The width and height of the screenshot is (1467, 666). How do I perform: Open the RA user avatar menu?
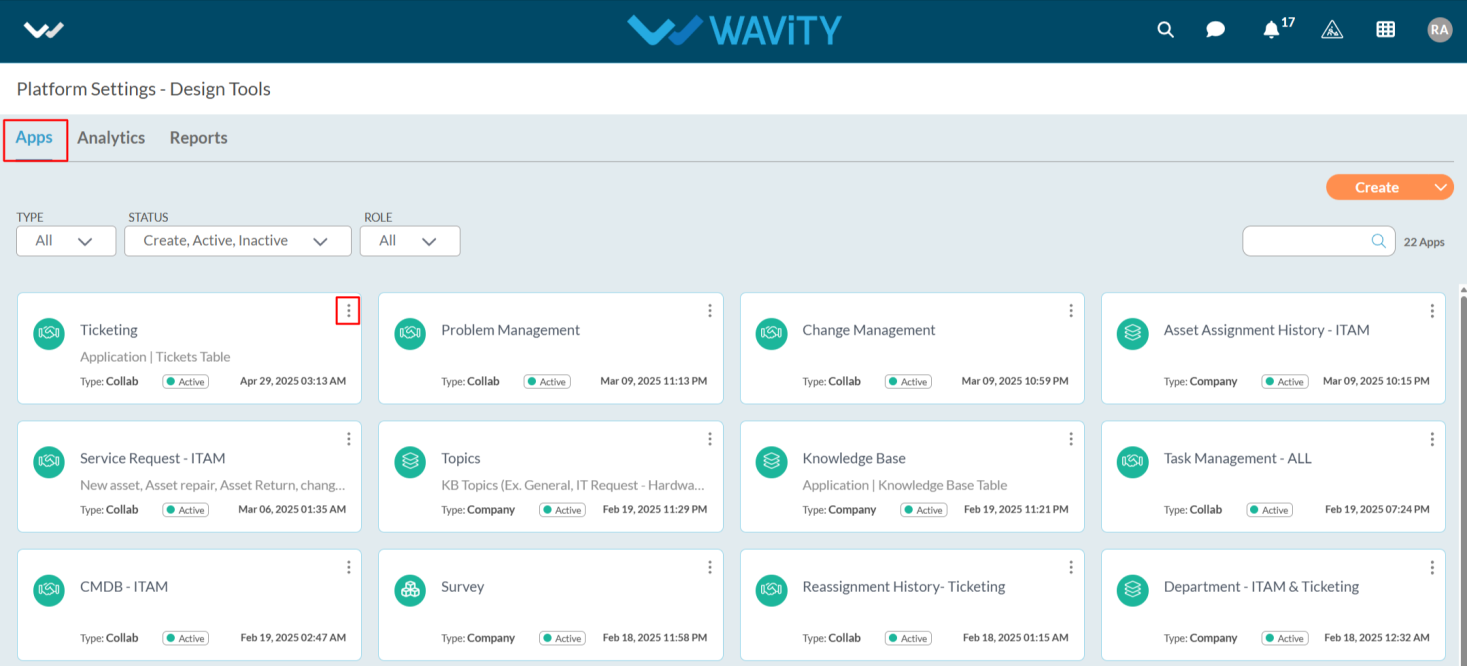pos(1439,30)
